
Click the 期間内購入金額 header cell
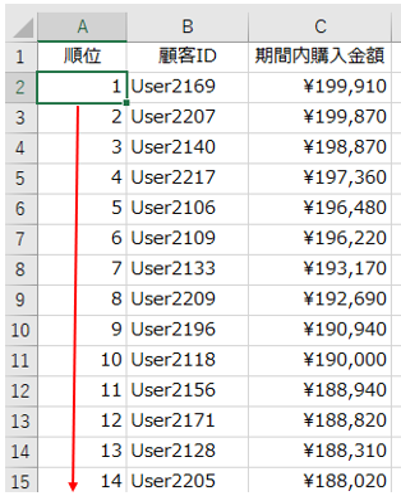[x=320, y=56]
